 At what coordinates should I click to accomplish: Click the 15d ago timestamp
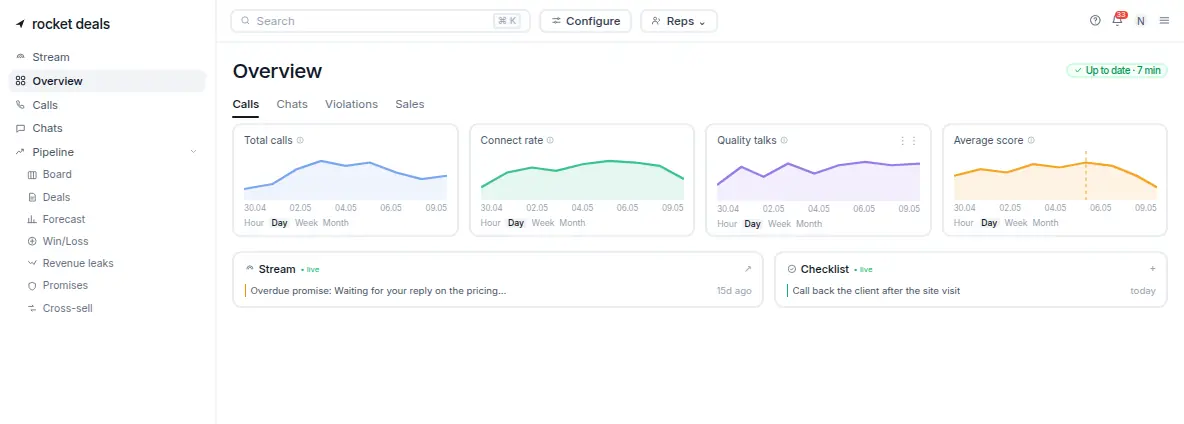pyautogui.click(x=734, y=290)
